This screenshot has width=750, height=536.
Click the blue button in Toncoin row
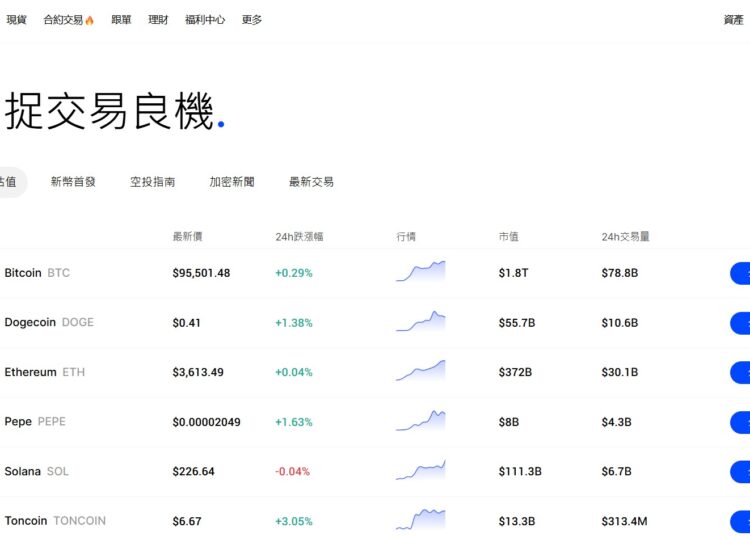click(x=740, y=522)
